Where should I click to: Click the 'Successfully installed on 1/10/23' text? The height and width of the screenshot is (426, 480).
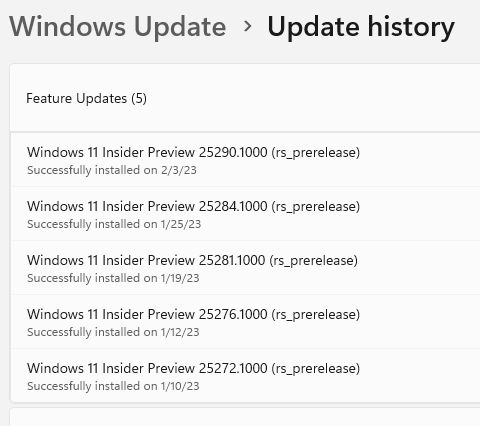(113, 386)
